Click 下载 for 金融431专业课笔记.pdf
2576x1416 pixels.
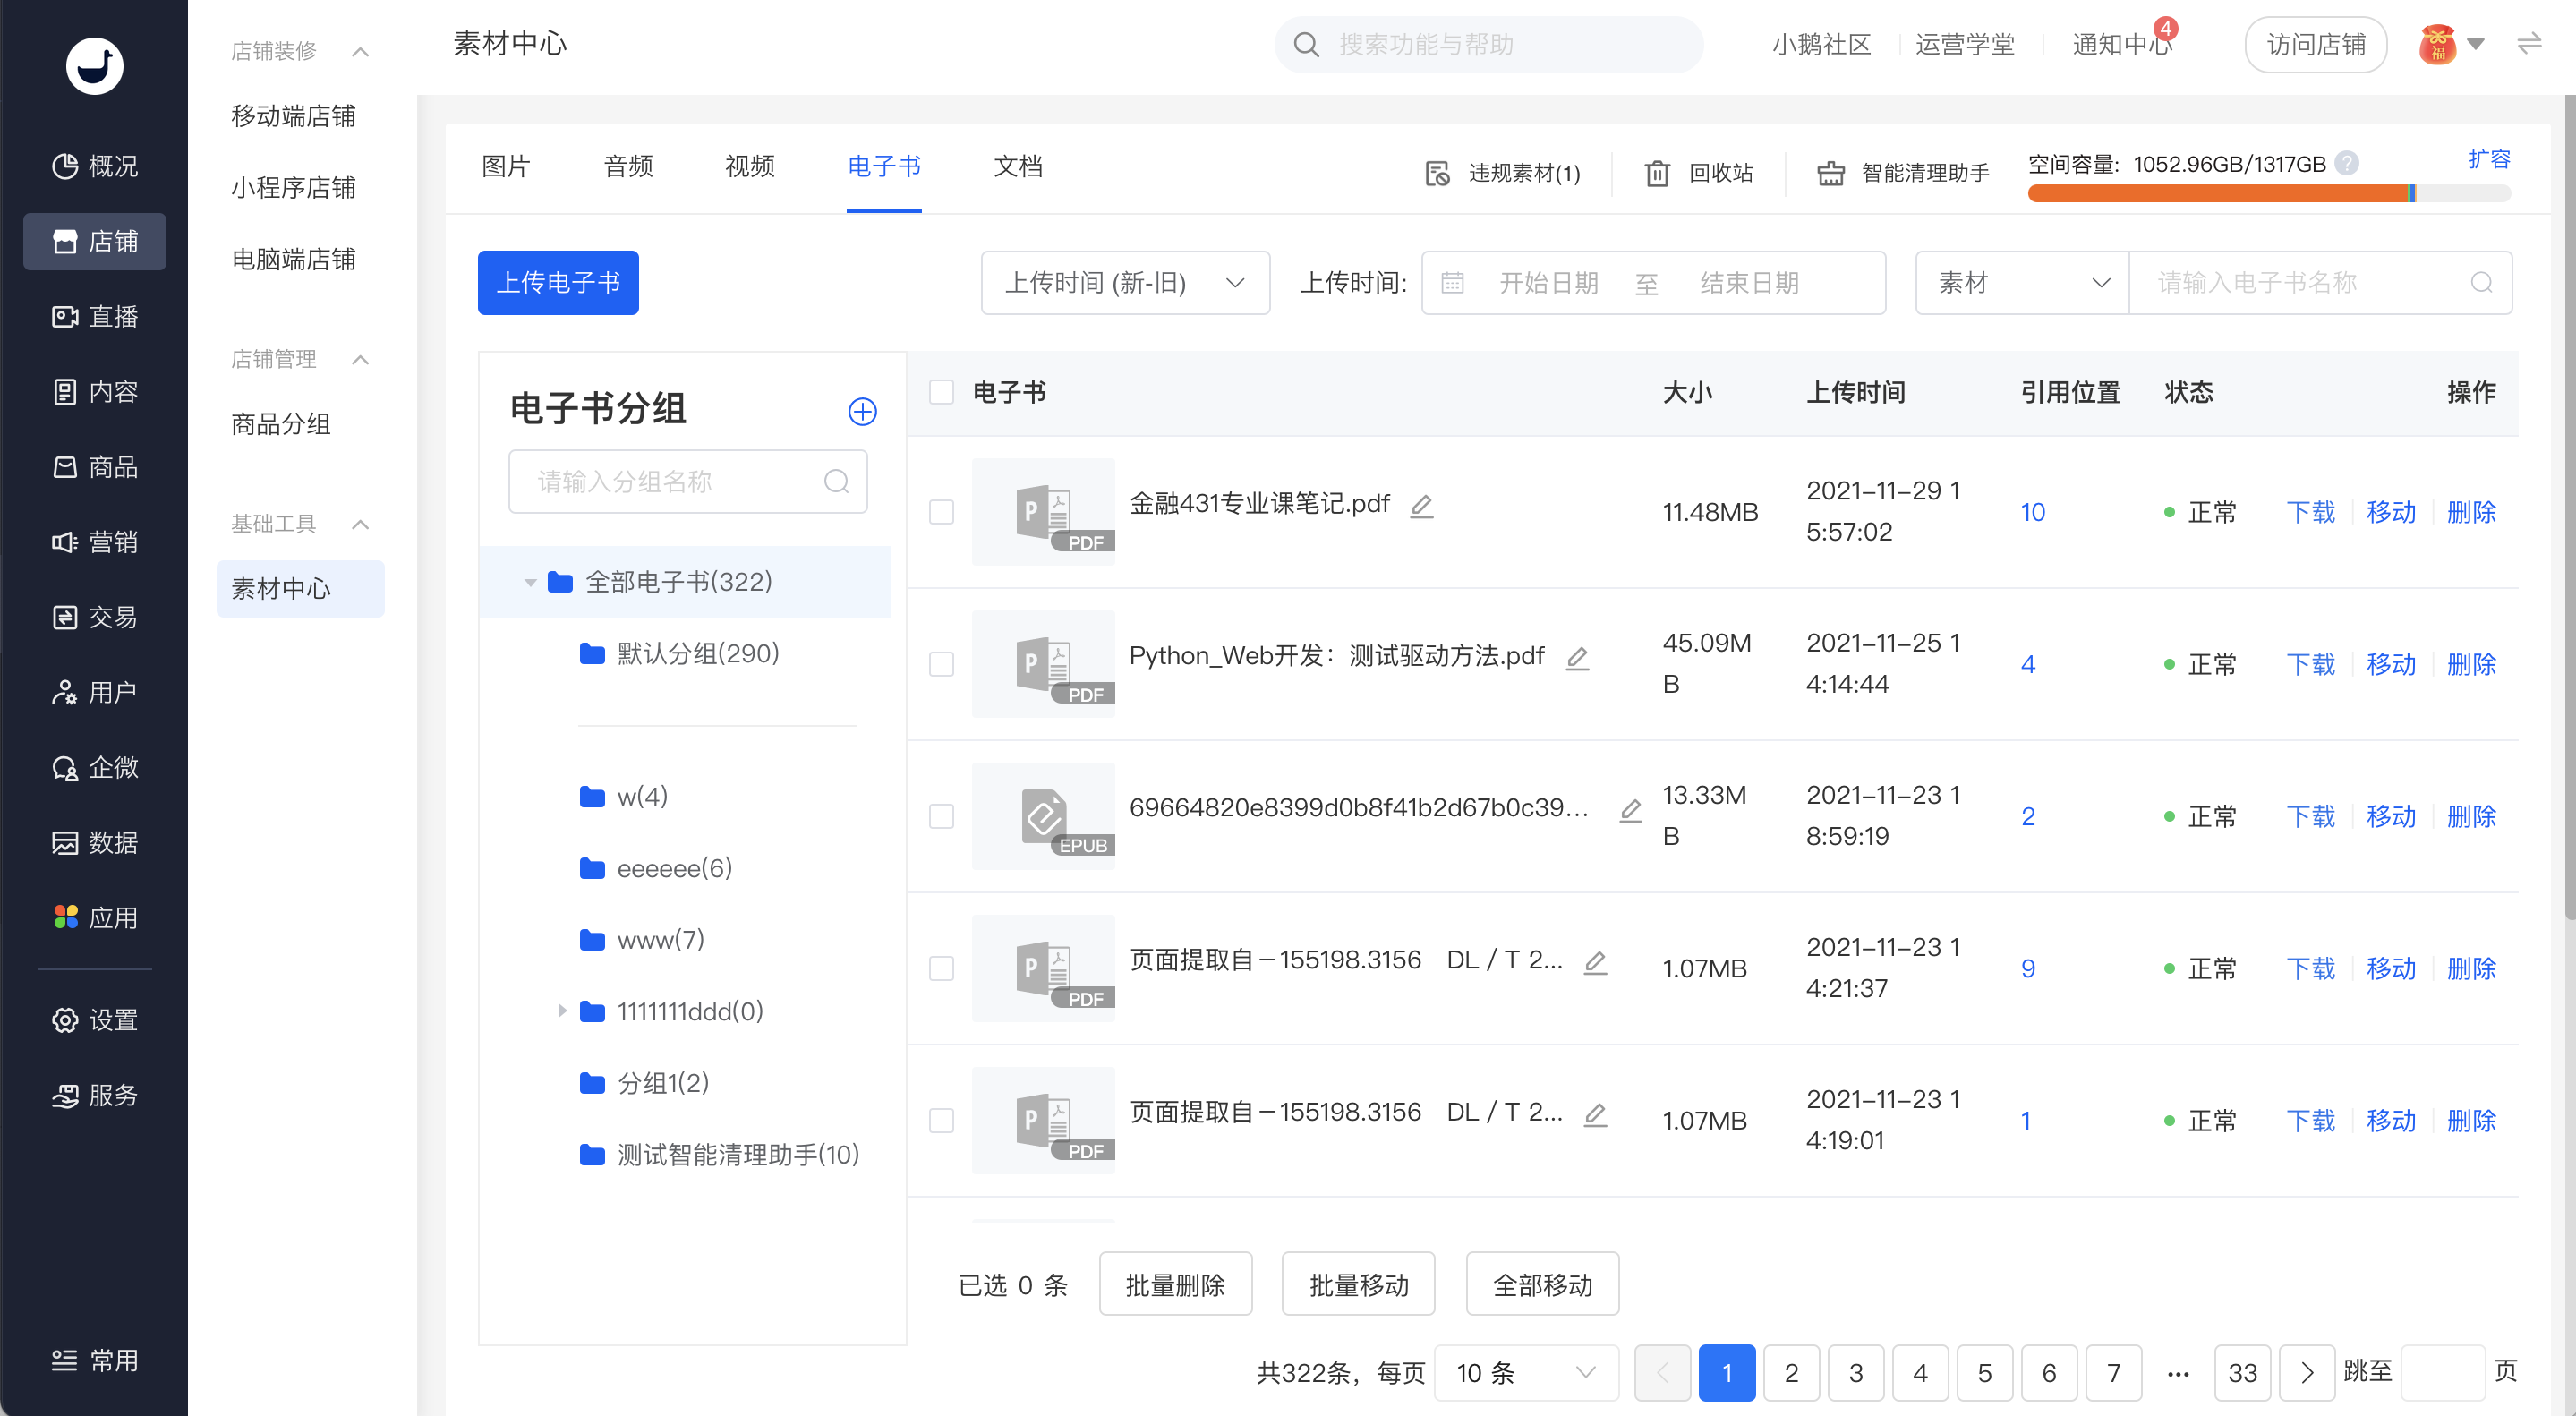(2310, 512)
